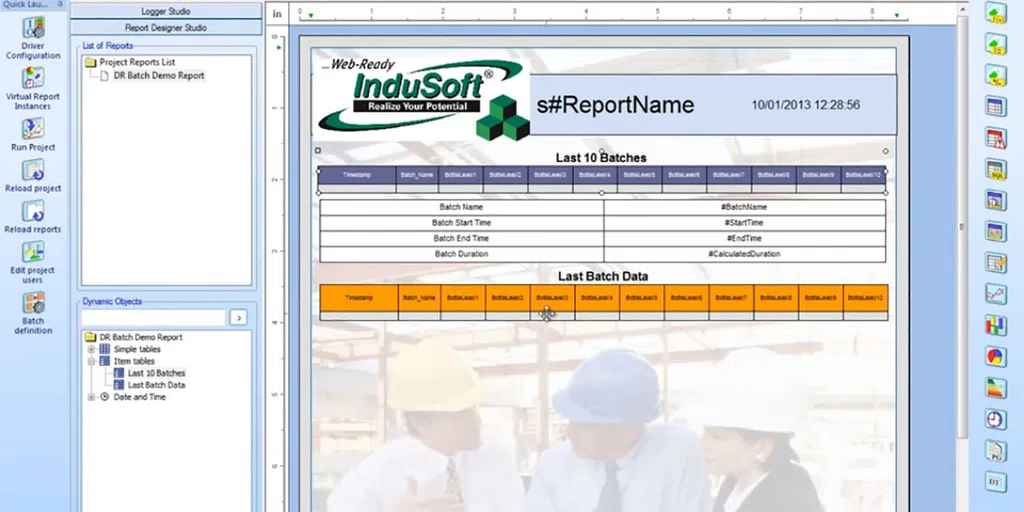1024x512 pixels.
Task: Select Last Batch Data tree item
Action: click(156, 385)
